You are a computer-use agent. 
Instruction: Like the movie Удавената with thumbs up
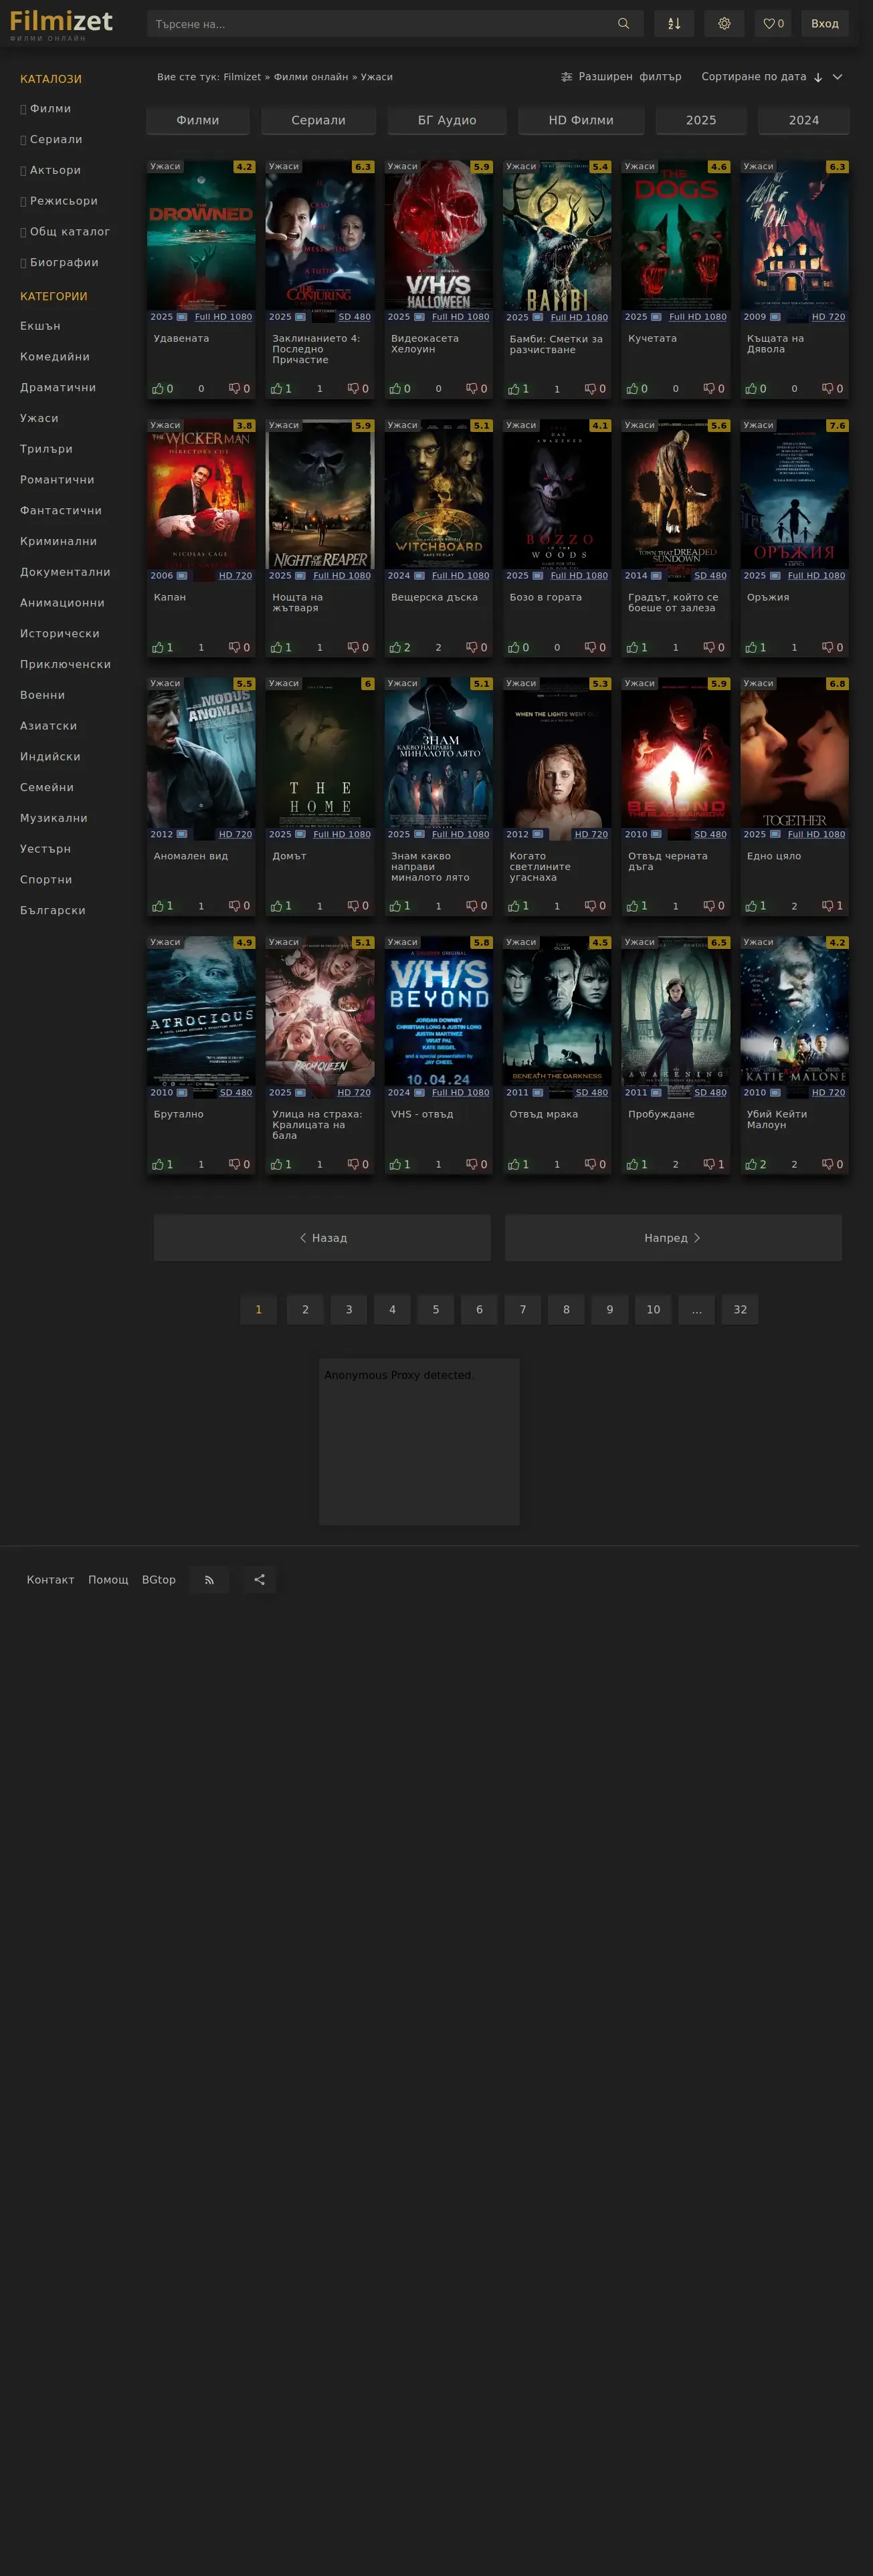point(158,389)
